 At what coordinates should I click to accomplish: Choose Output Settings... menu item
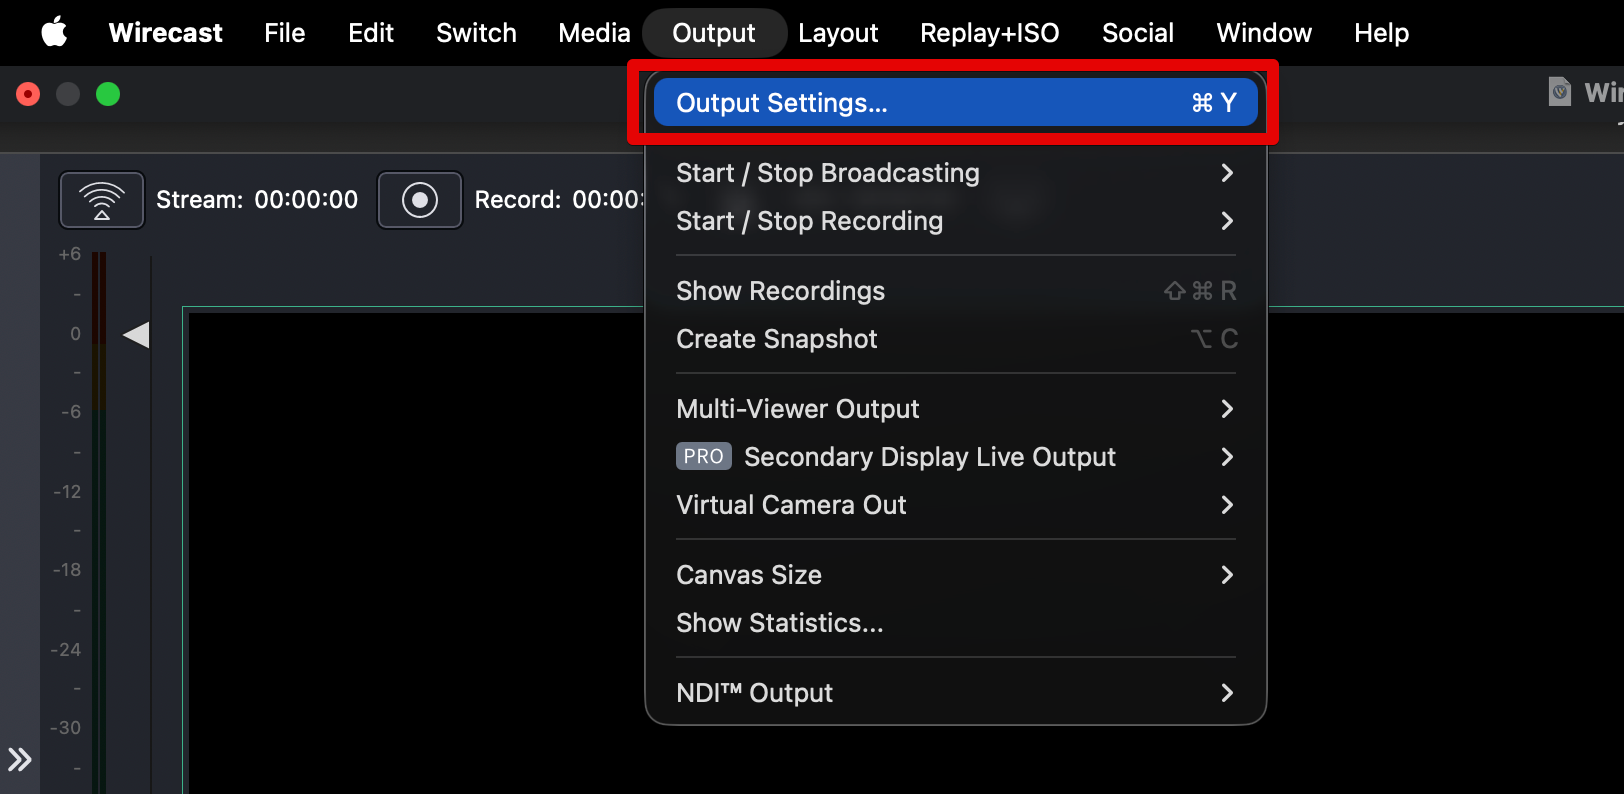pyautogui.click(x=956, y=103)
